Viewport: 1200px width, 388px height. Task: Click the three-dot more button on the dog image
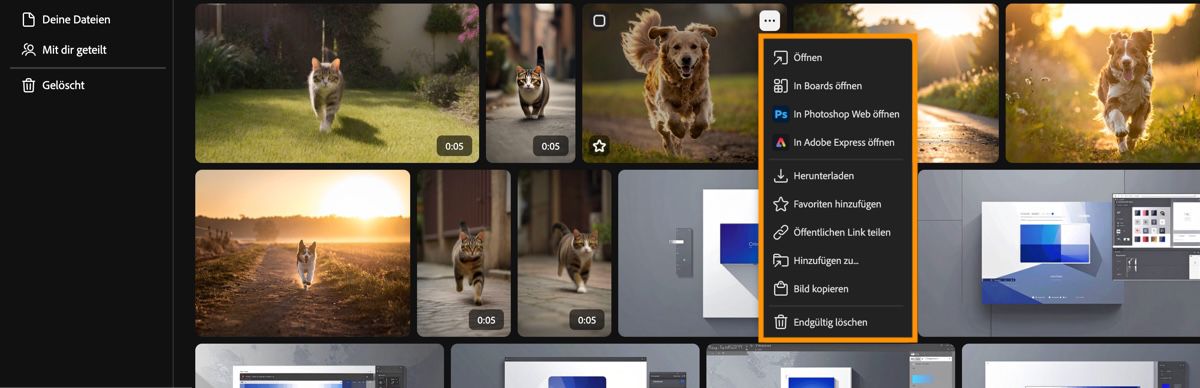[x=769, y=20]
